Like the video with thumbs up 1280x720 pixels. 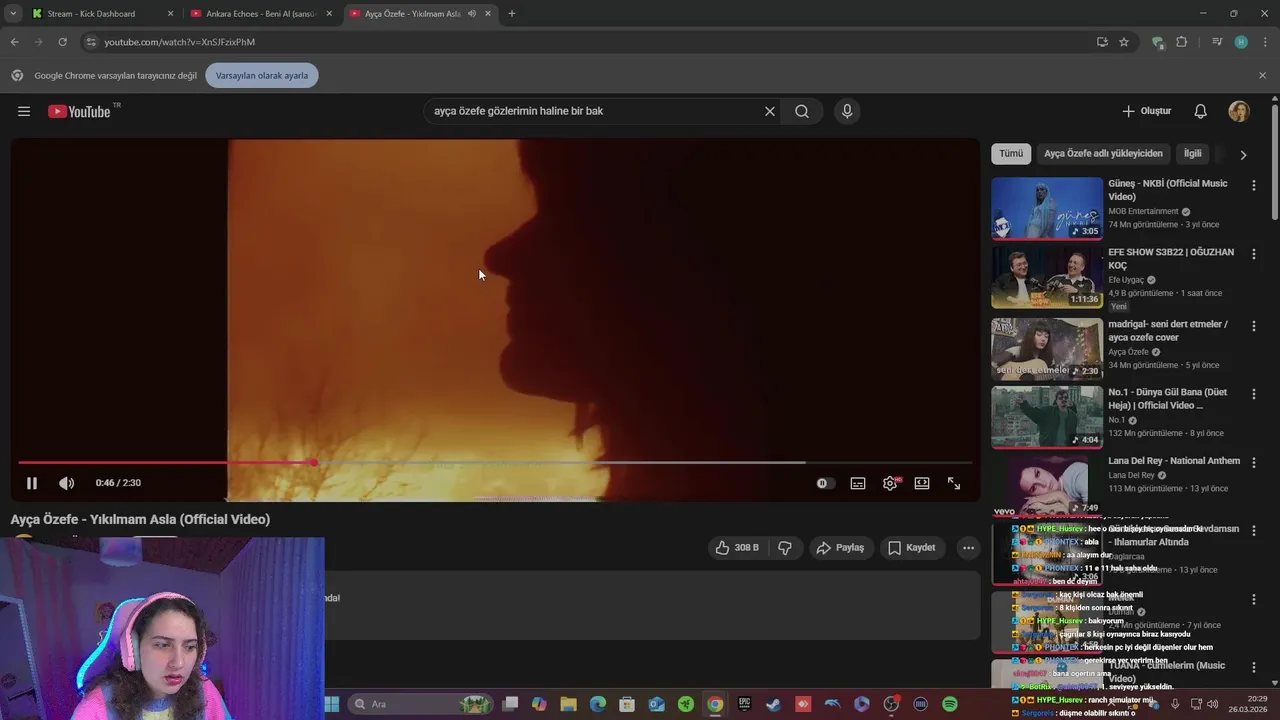pyautogui.click(x=737, y=548)
